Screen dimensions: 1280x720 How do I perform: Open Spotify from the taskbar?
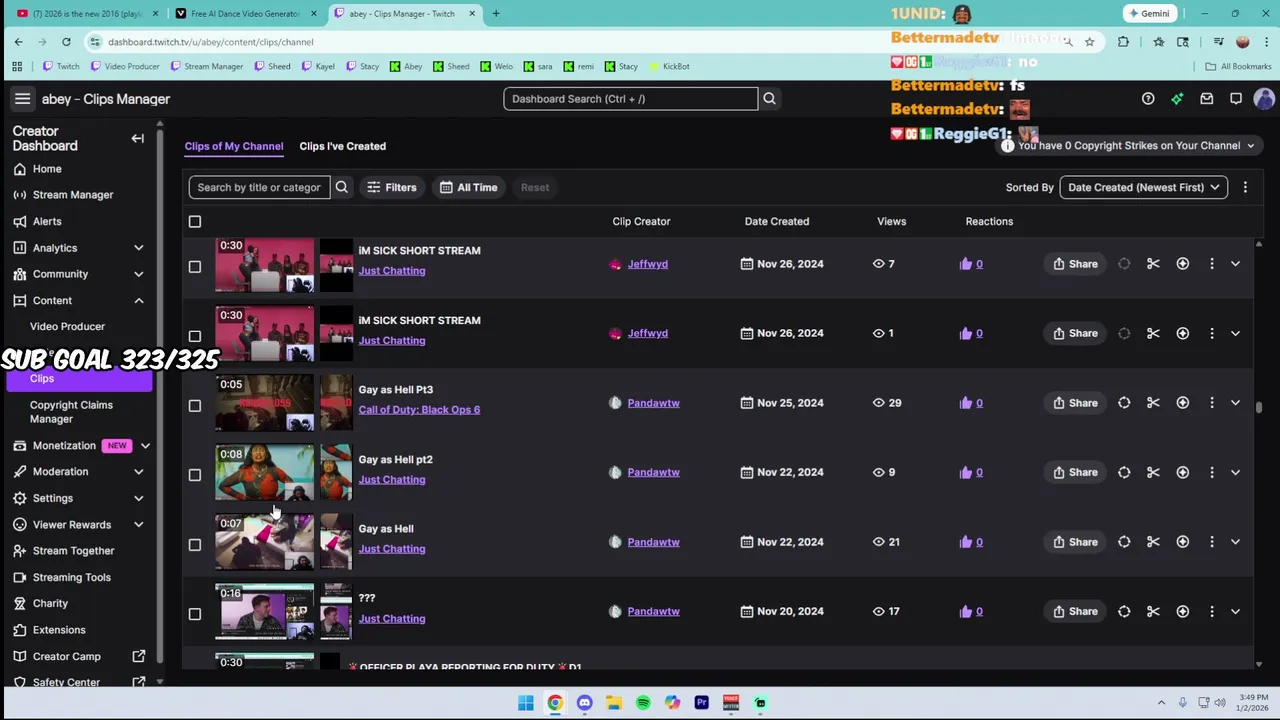(x=643, y=703)
